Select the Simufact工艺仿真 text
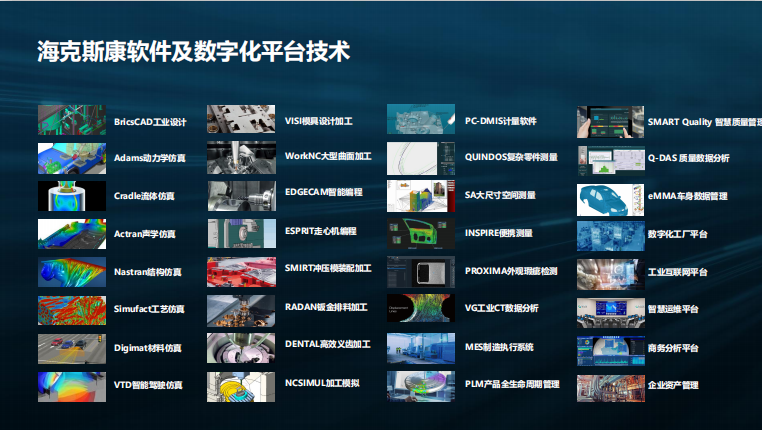Image resolution: width=762 pixels, height=430 pixels. pyautogui.click(x=149, y=309)
